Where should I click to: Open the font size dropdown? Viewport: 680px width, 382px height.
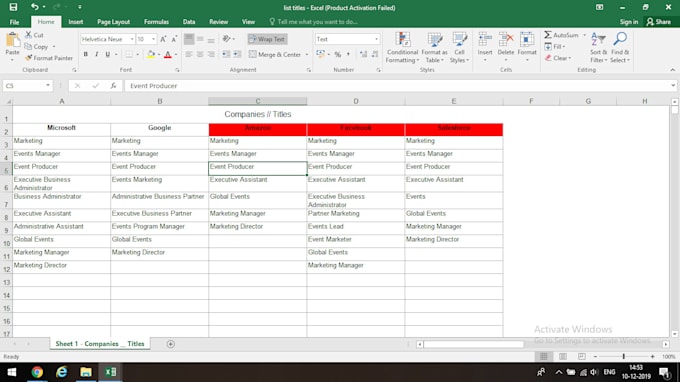tap(153, 39)
